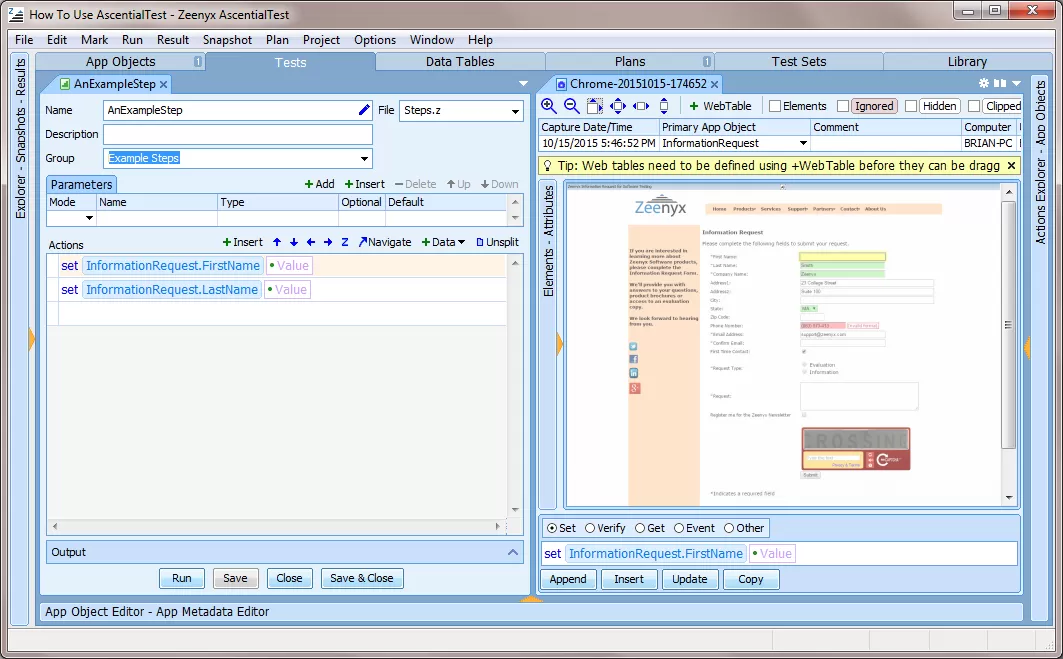Open the Data dropdown in Actions toolbar
Screen dimensions: 1063x659
pyautogui.click(x=443, y=242)
